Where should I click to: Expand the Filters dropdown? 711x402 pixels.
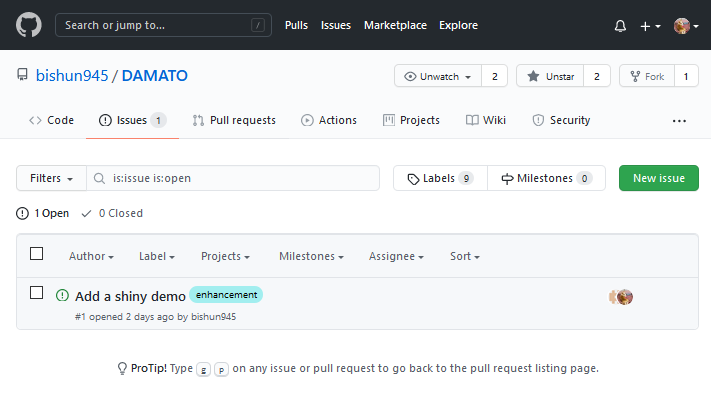coord(51,178)
